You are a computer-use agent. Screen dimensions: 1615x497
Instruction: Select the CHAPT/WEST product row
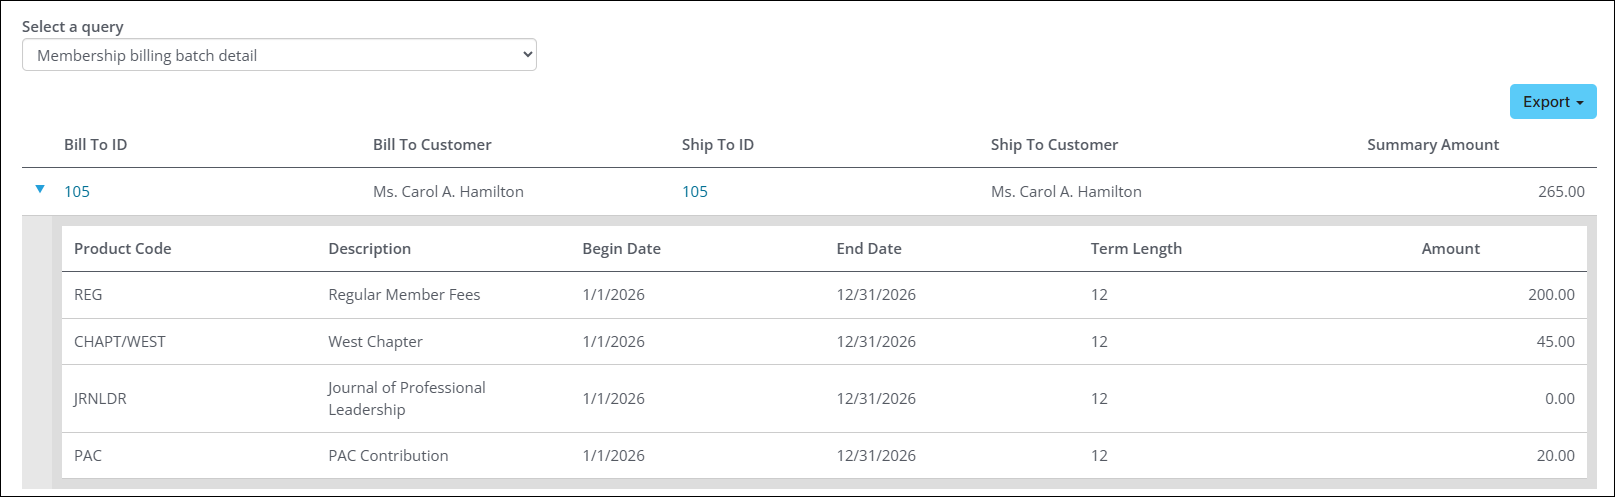[x=120, y=342]
